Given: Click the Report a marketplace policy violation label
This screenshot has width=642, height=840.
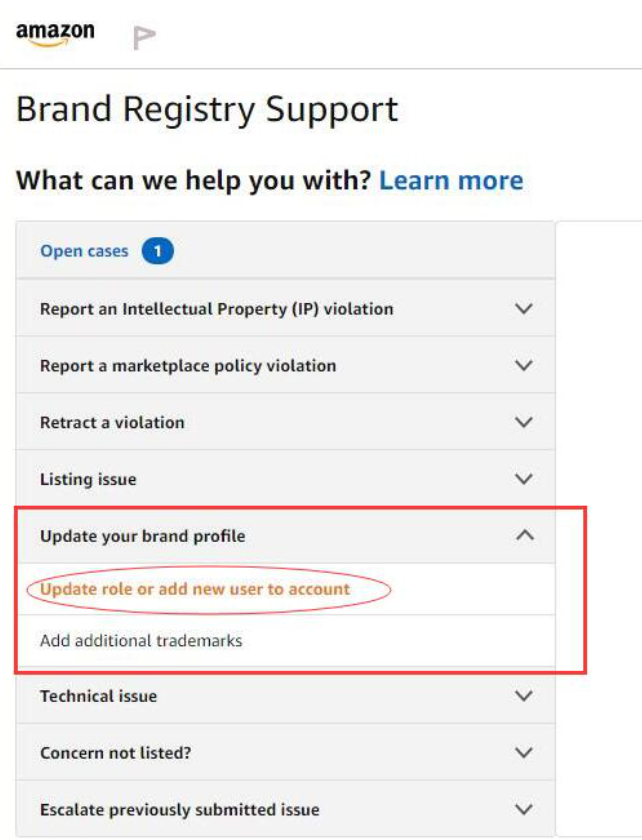Looking at the screenshot, I should pyautogui.click(x=188, y=365).
